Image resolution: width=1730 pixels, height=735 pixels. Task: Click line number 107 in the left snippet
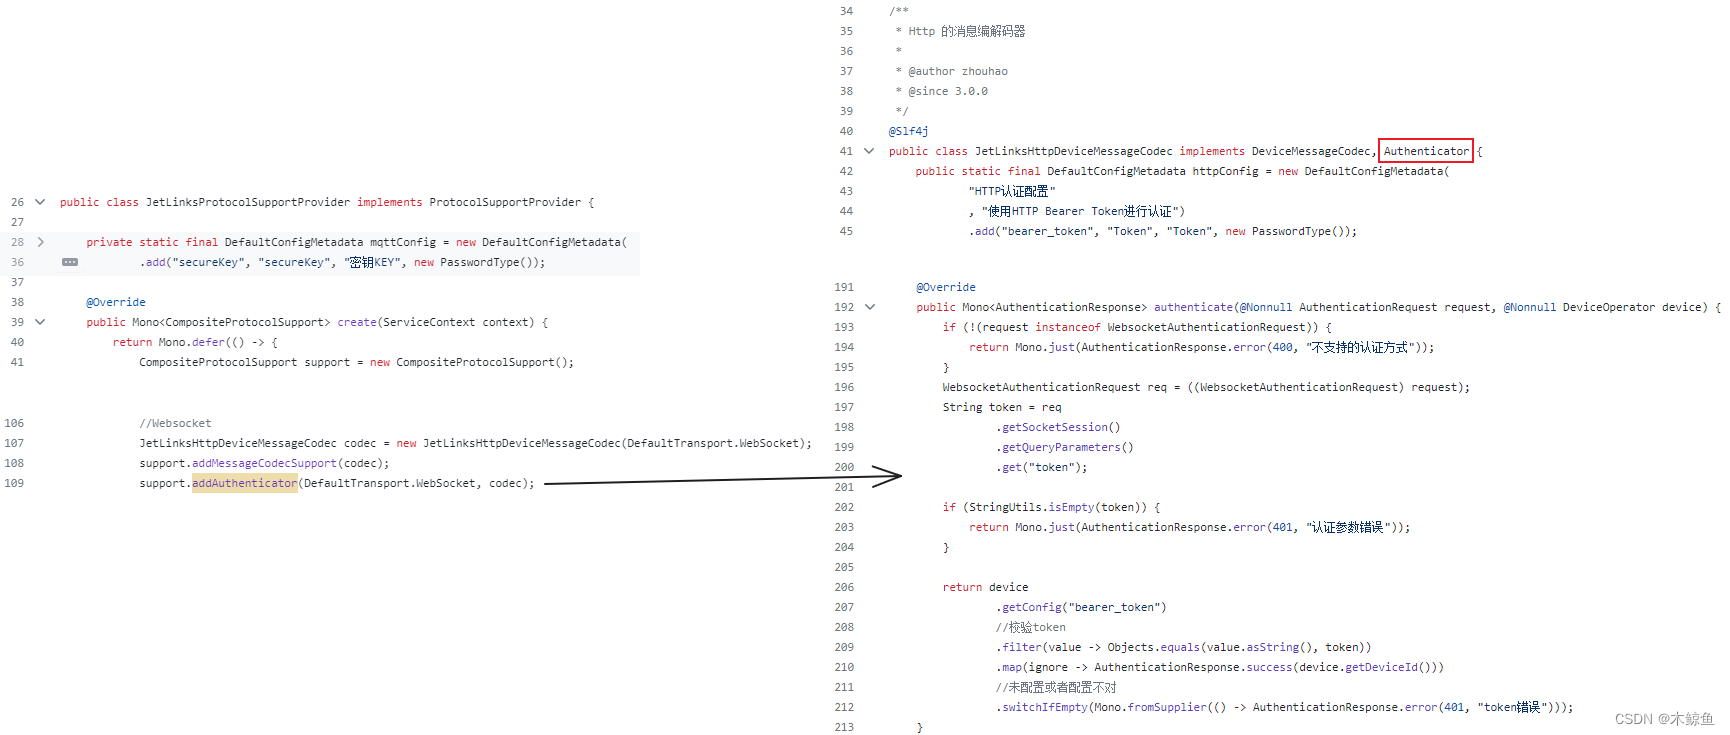[x=14, y=443]
